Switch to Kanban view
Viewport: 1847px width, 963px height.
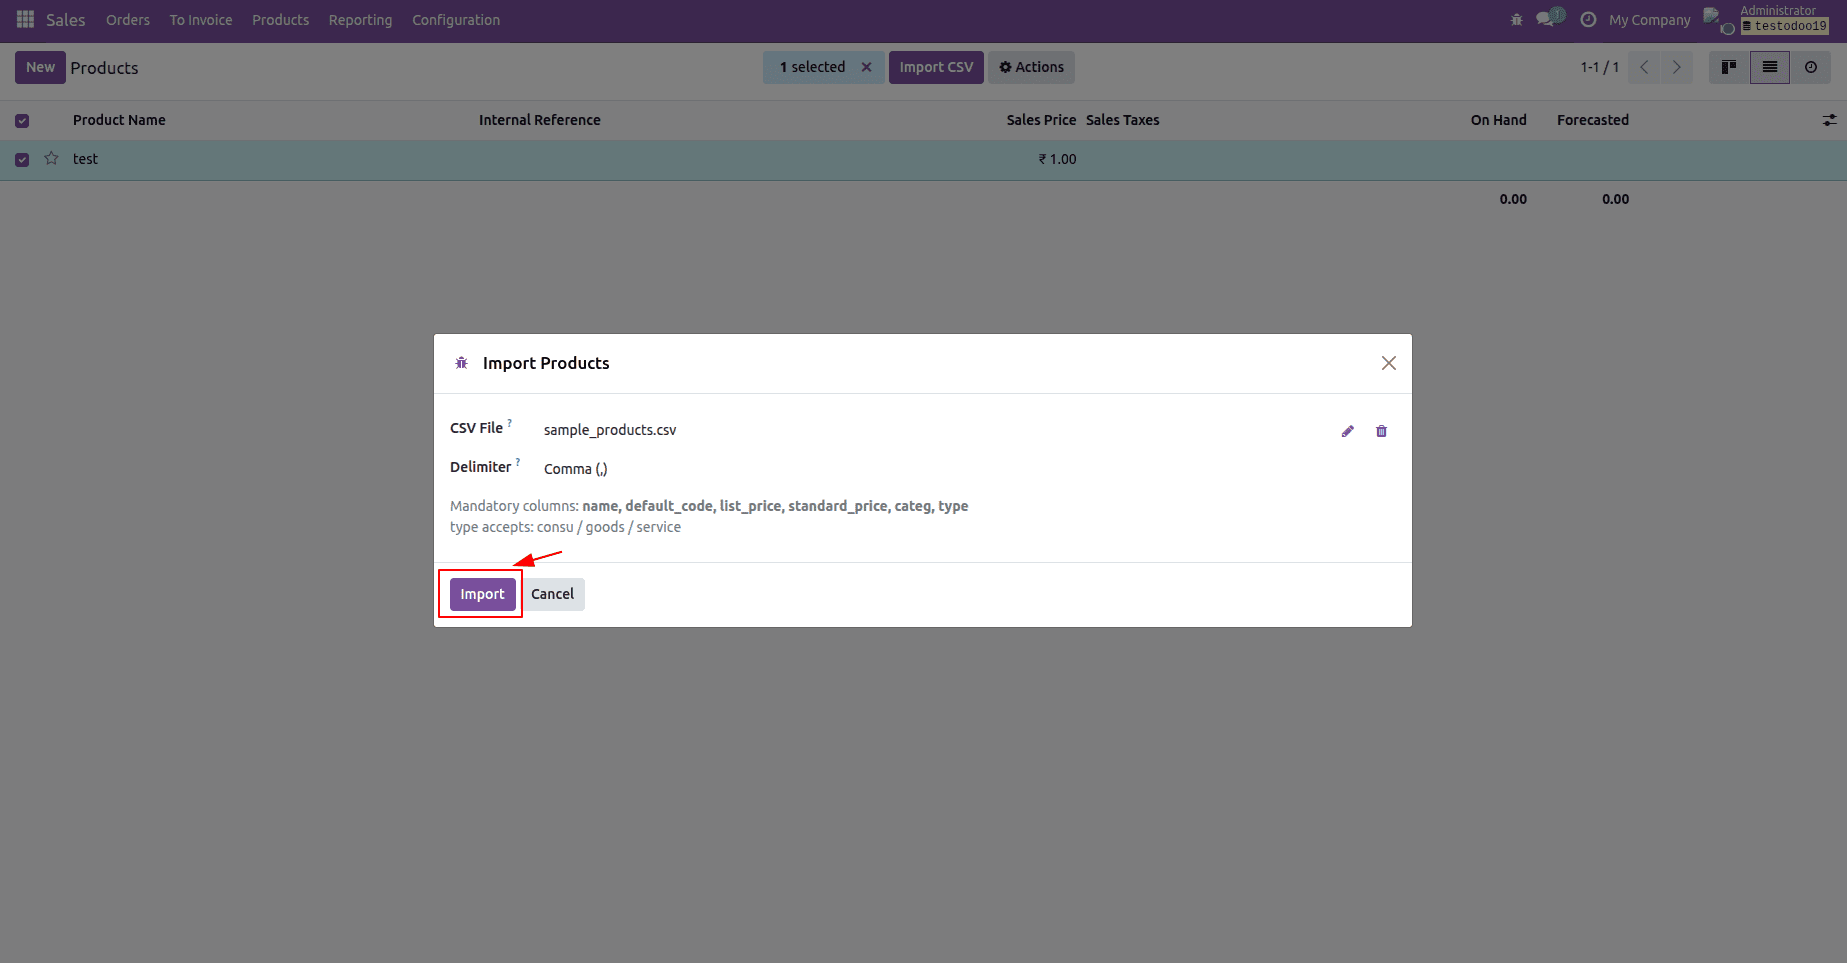(x=1729, y=67)
